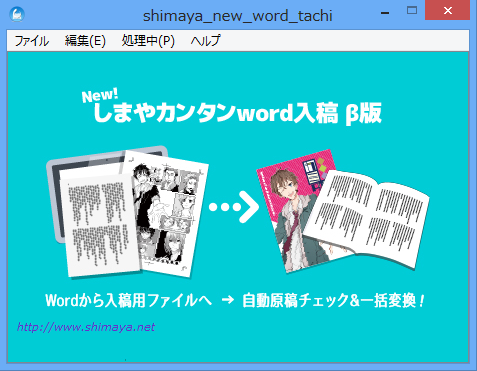The width and height of the screenshot is (477, 371).
Task: Open the 編集(E) menu
Action: pos(85,41)
